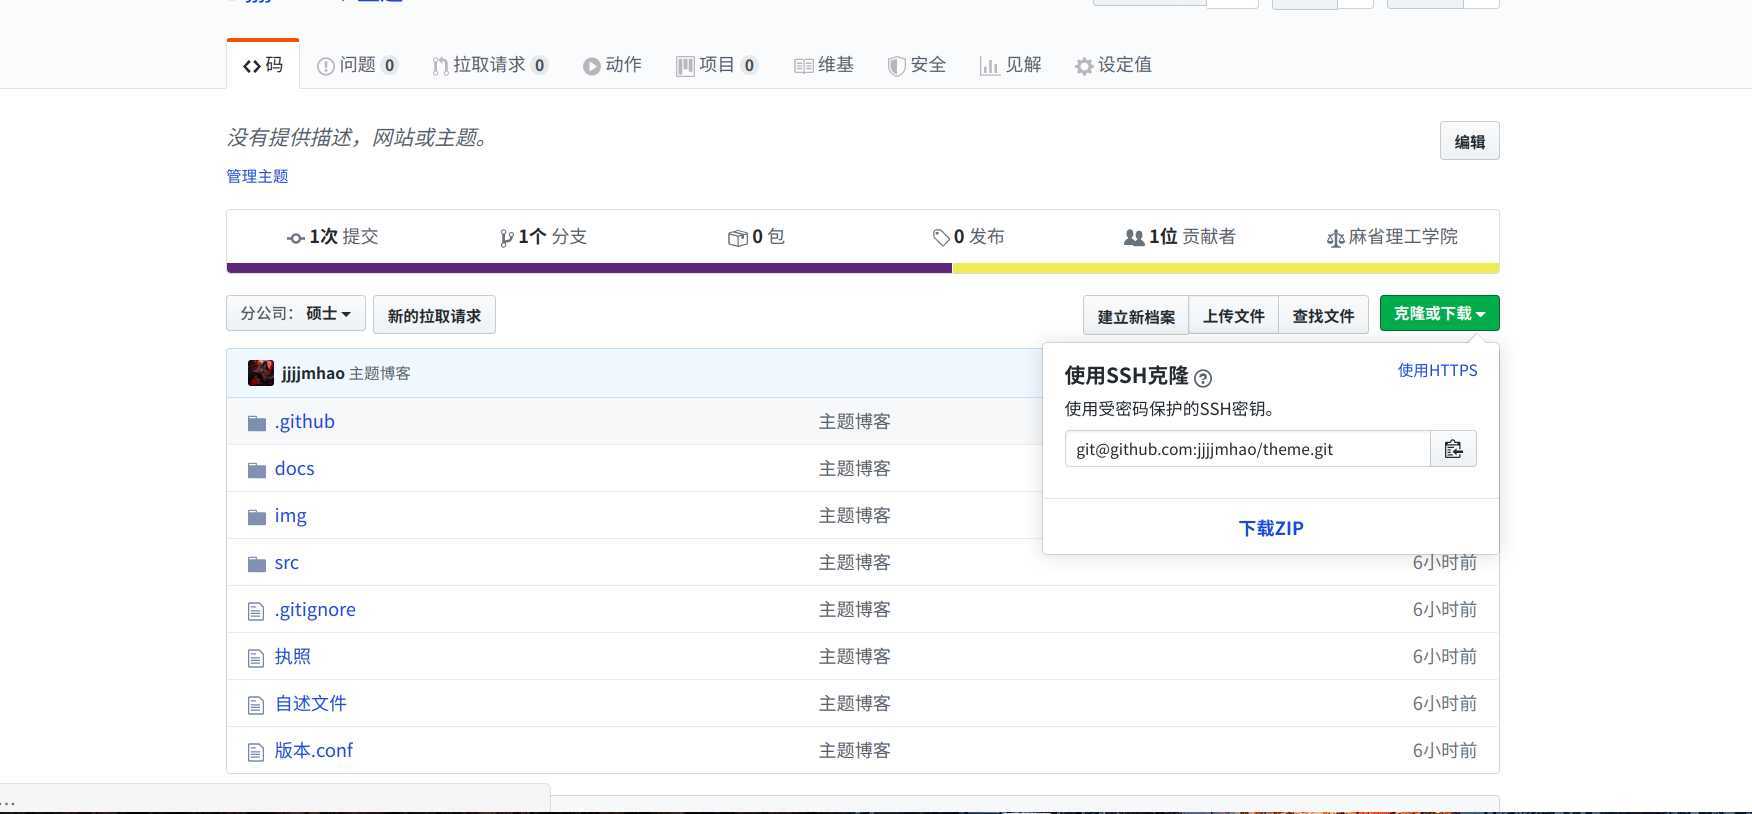Open the 自述文件 readme file link
1752x814 pixels.
[311, 704]
